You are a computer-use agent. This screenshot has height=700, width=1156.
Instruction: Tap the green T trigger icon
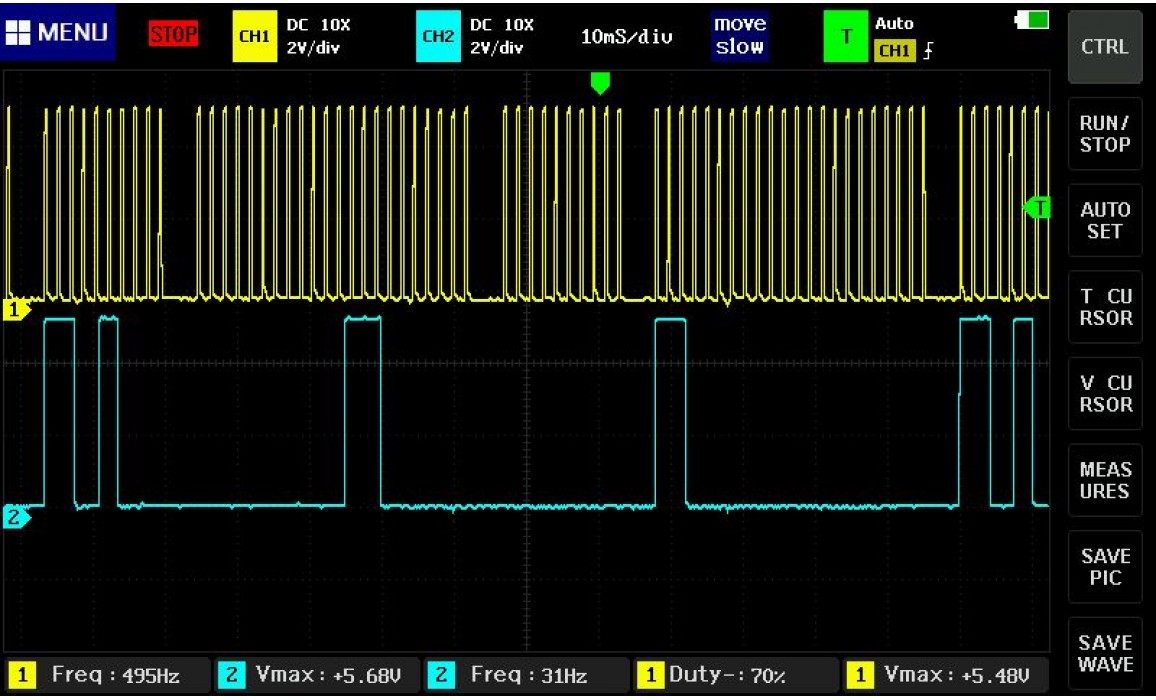(x=846, y=36)
